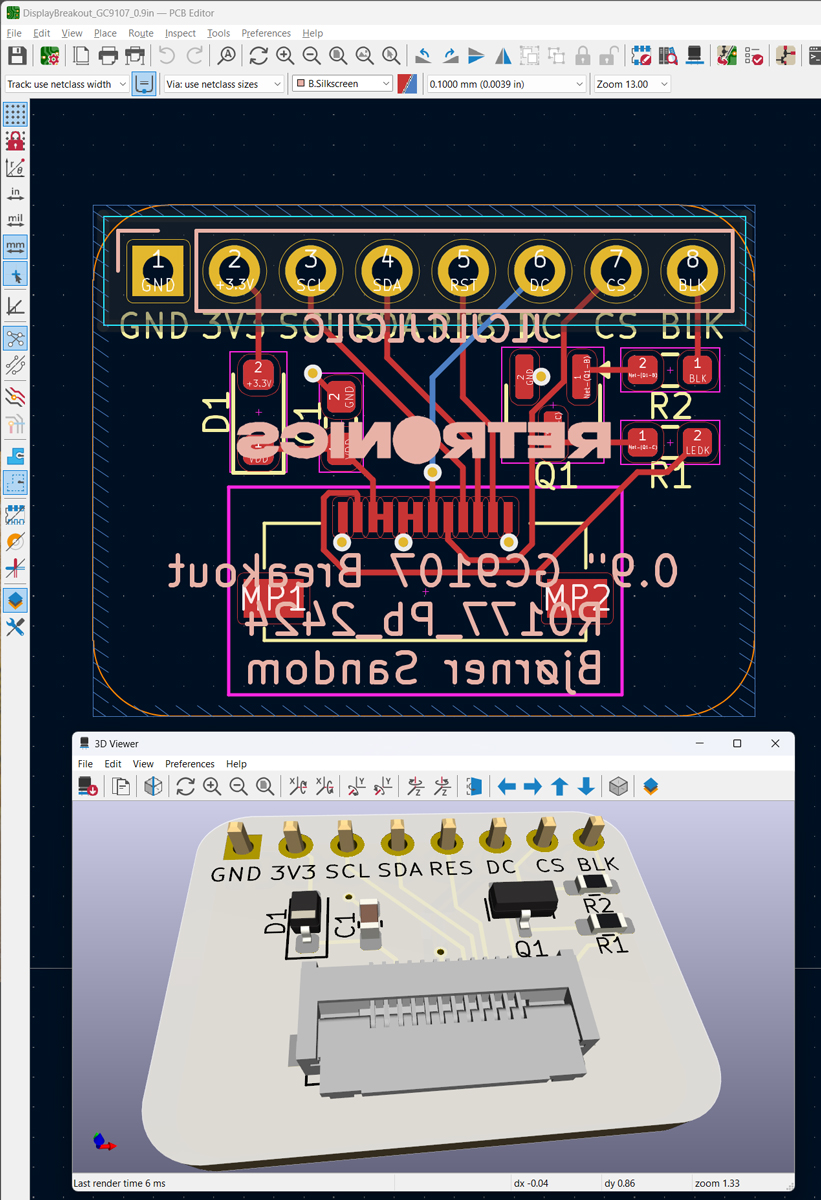
Task: Click the Undo button in the top toolbar
Action: (x=167, y=56)
